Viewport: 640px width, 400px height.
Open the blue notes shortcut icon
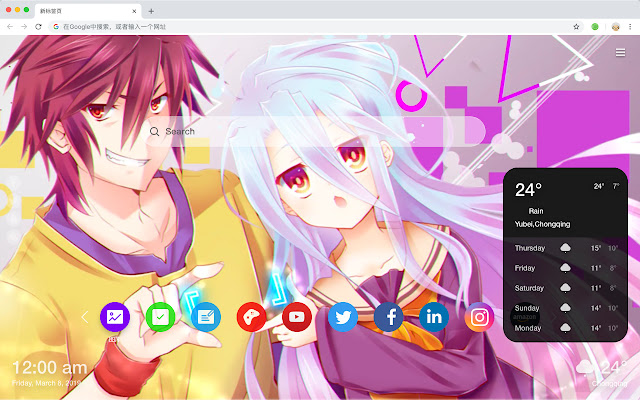coord(206,317)
